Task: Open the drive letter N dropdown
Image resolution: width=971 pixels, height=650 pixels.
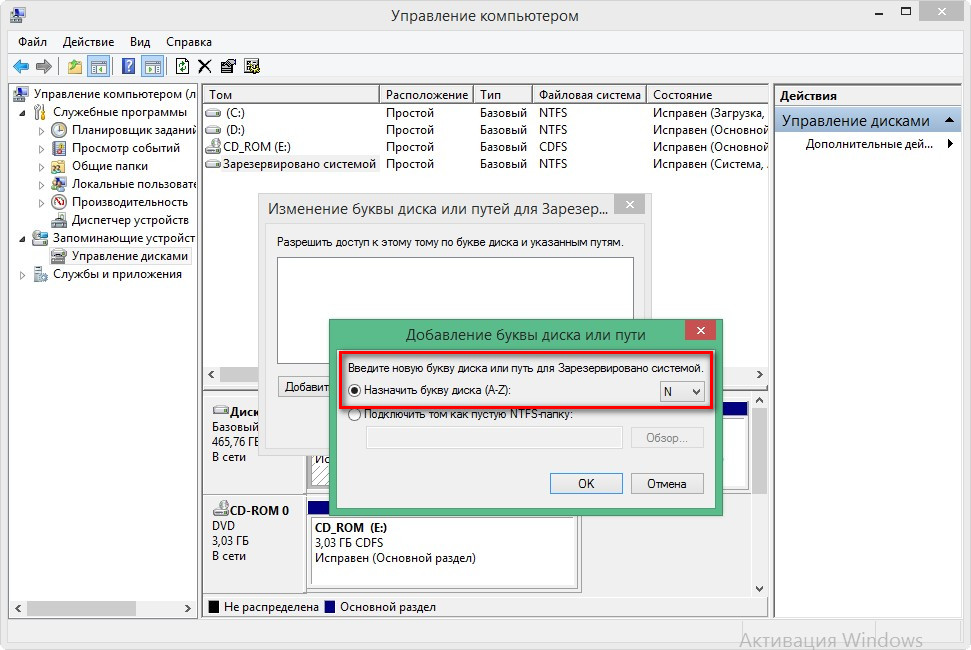Action: coord(683,392)
